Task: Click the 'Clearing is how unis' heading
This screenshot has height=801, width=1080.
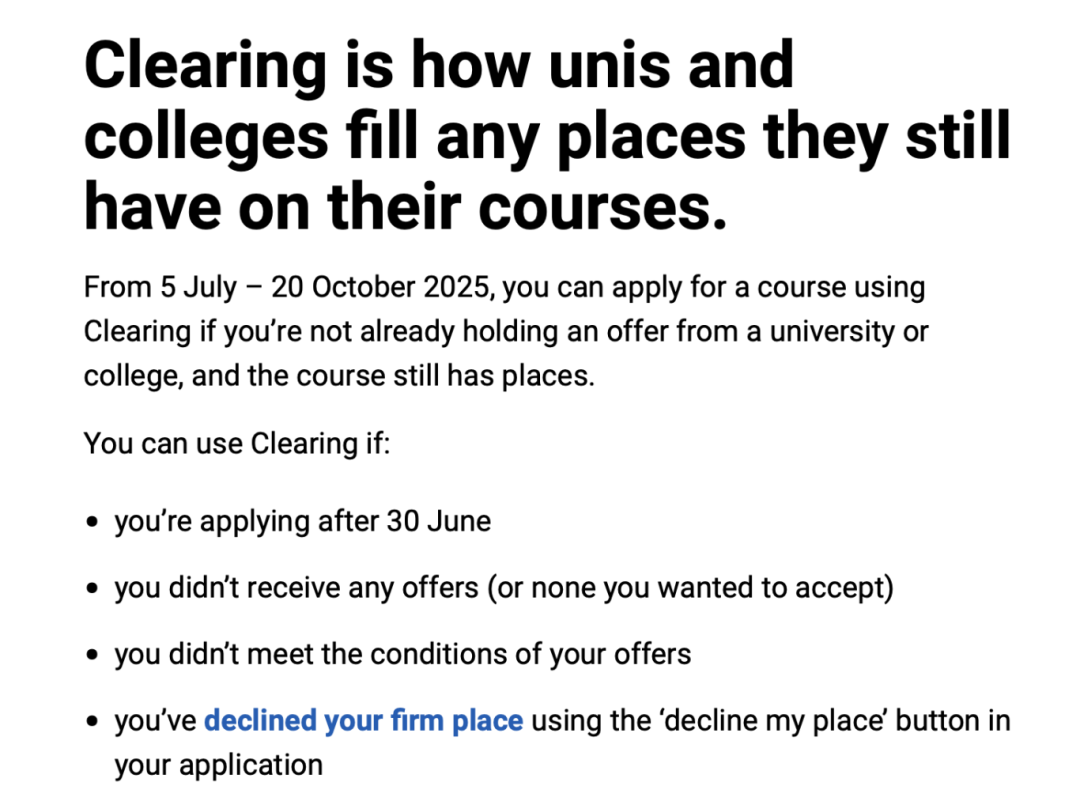Action: click(439, 65)
